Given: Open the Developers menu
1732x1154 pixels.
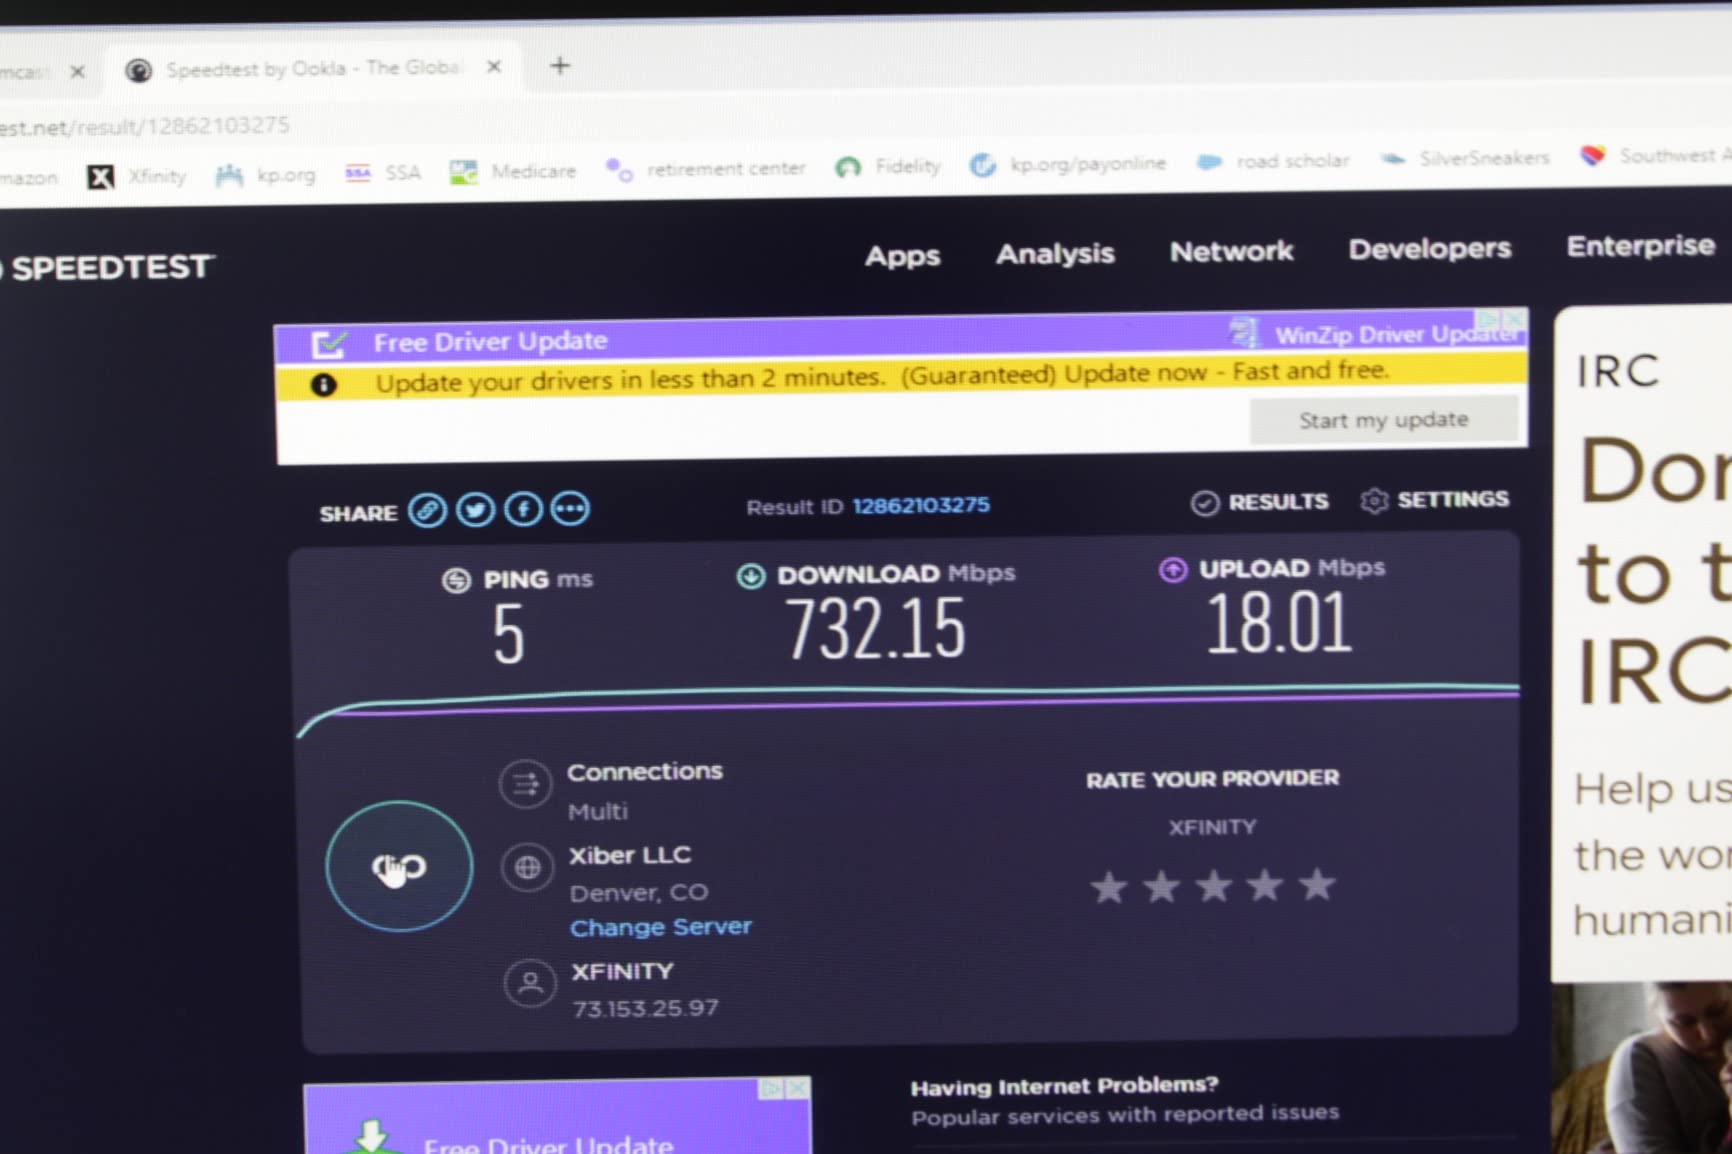Looking at the screenshot, I should 1429,249.
